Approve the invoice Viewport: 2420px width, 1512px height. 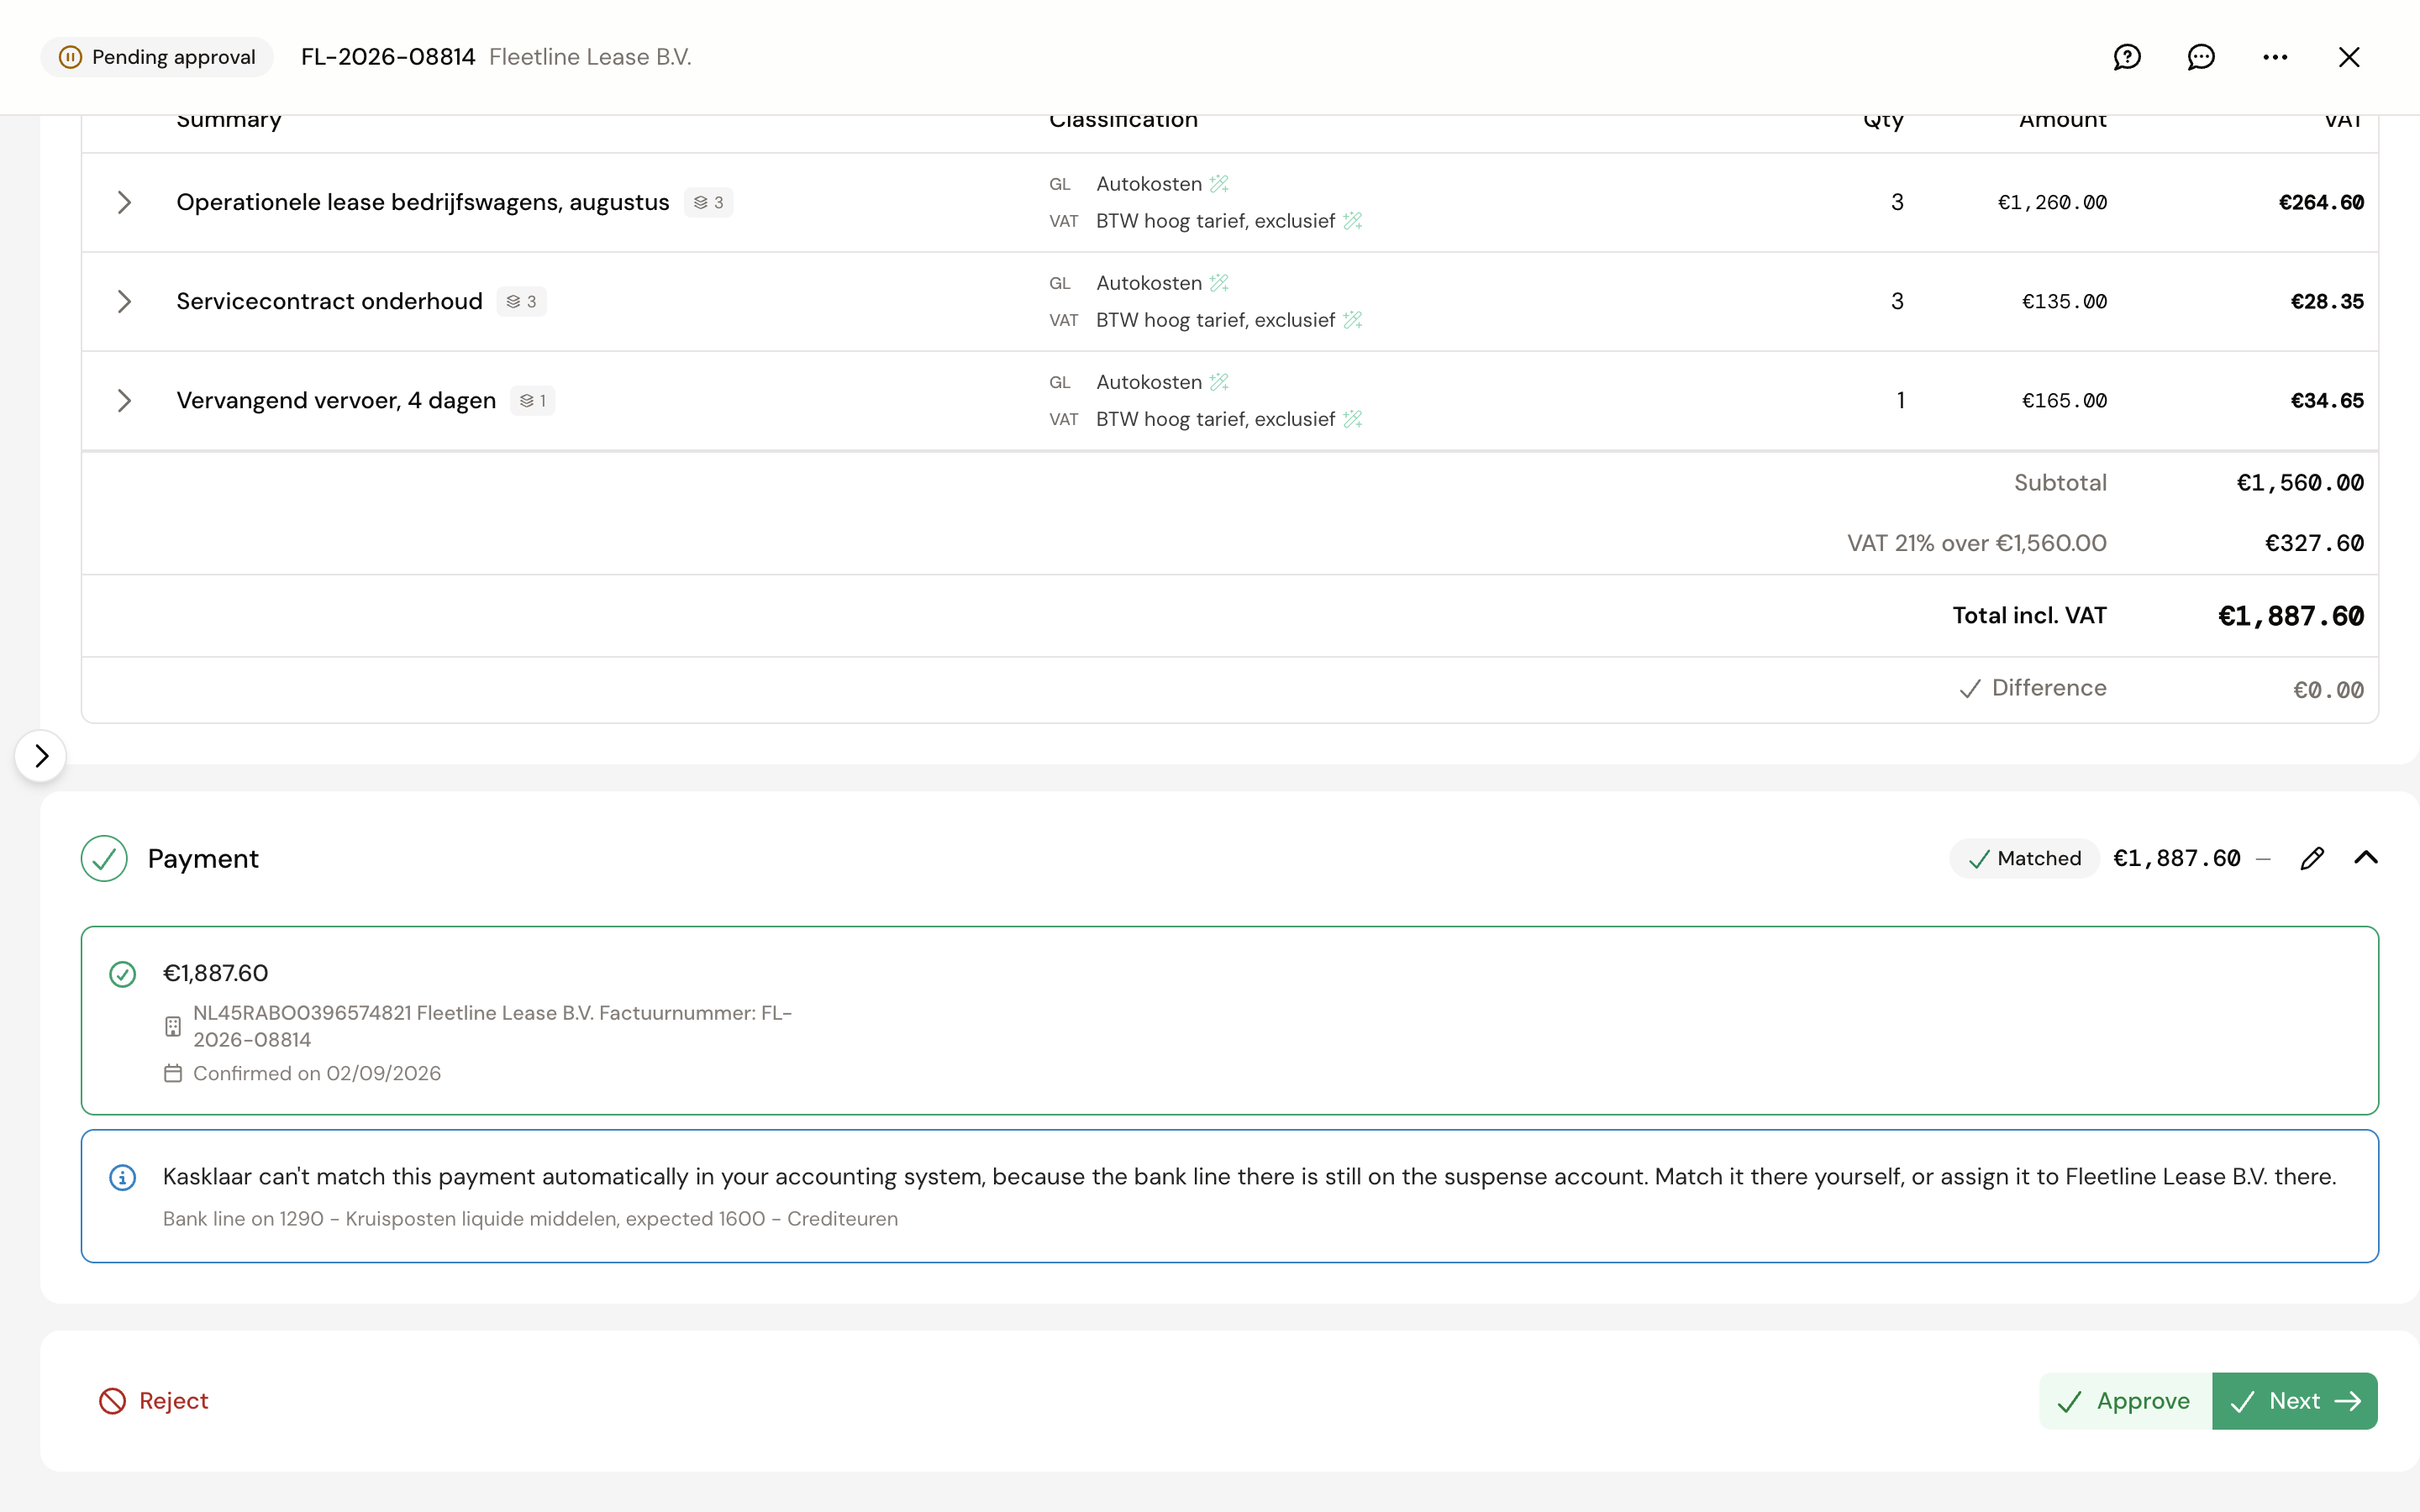coord(2125,1400)
